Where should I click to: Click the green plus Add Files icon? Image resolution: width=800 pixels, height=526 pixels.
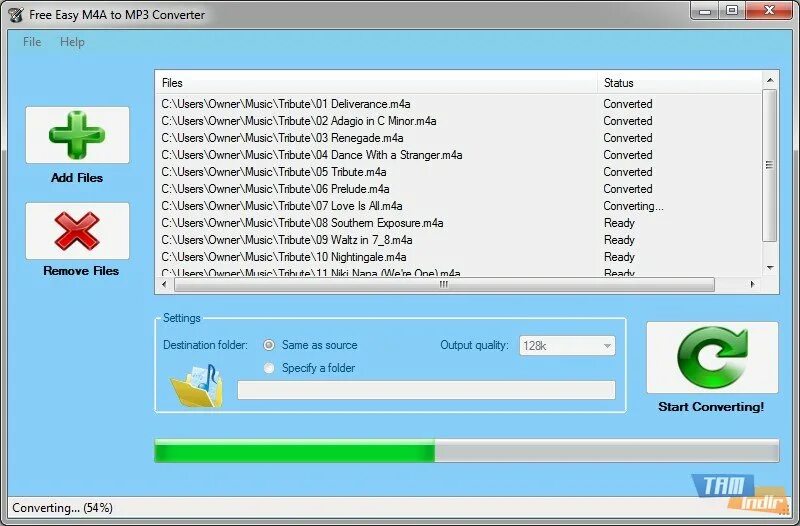pyautogui.click(x=77, y=135)
